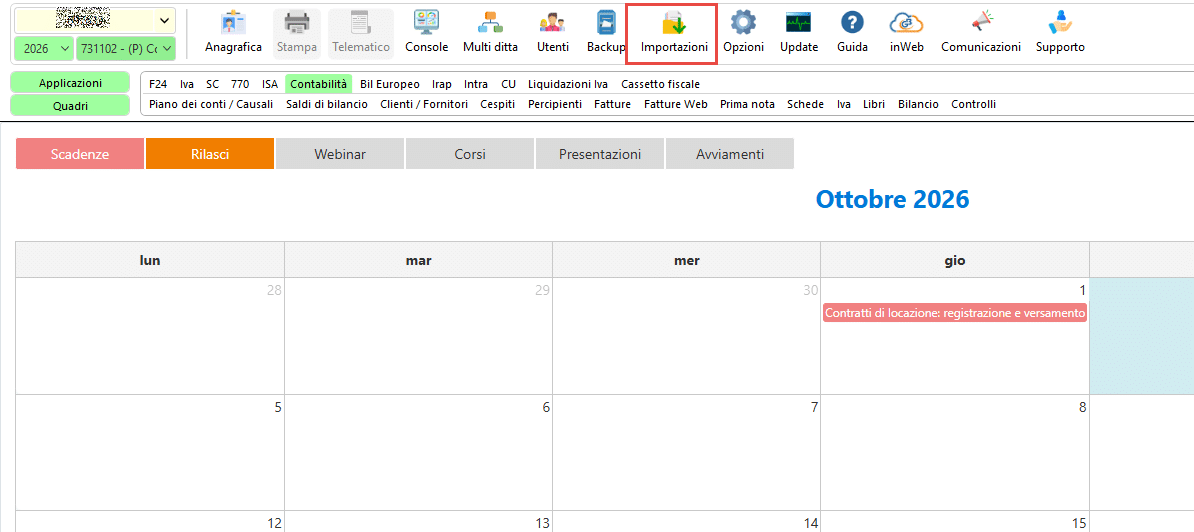
Task: Open Opzioni settings gear
Action: coord(743,33)
